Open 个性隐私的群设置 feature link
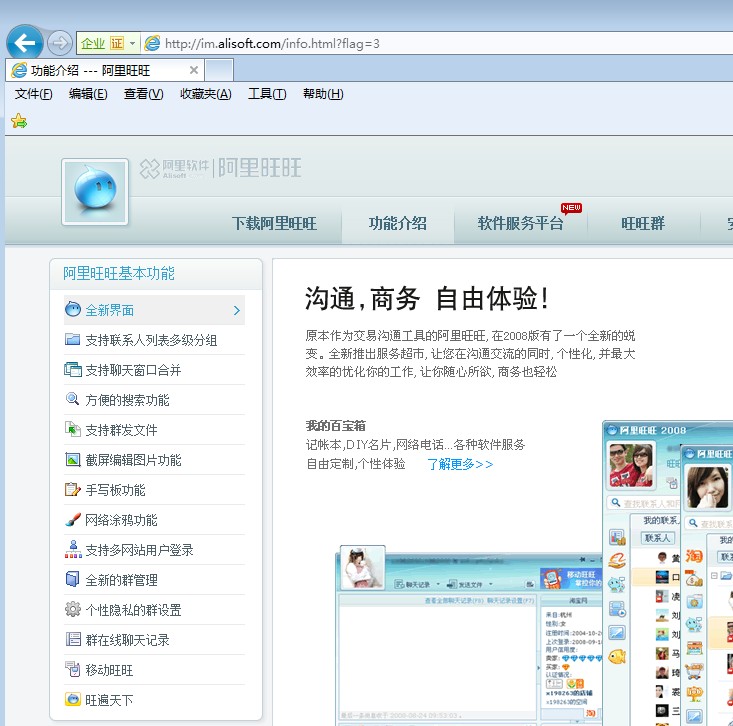This screenshot has width=733, height=726. click(133, 610)
